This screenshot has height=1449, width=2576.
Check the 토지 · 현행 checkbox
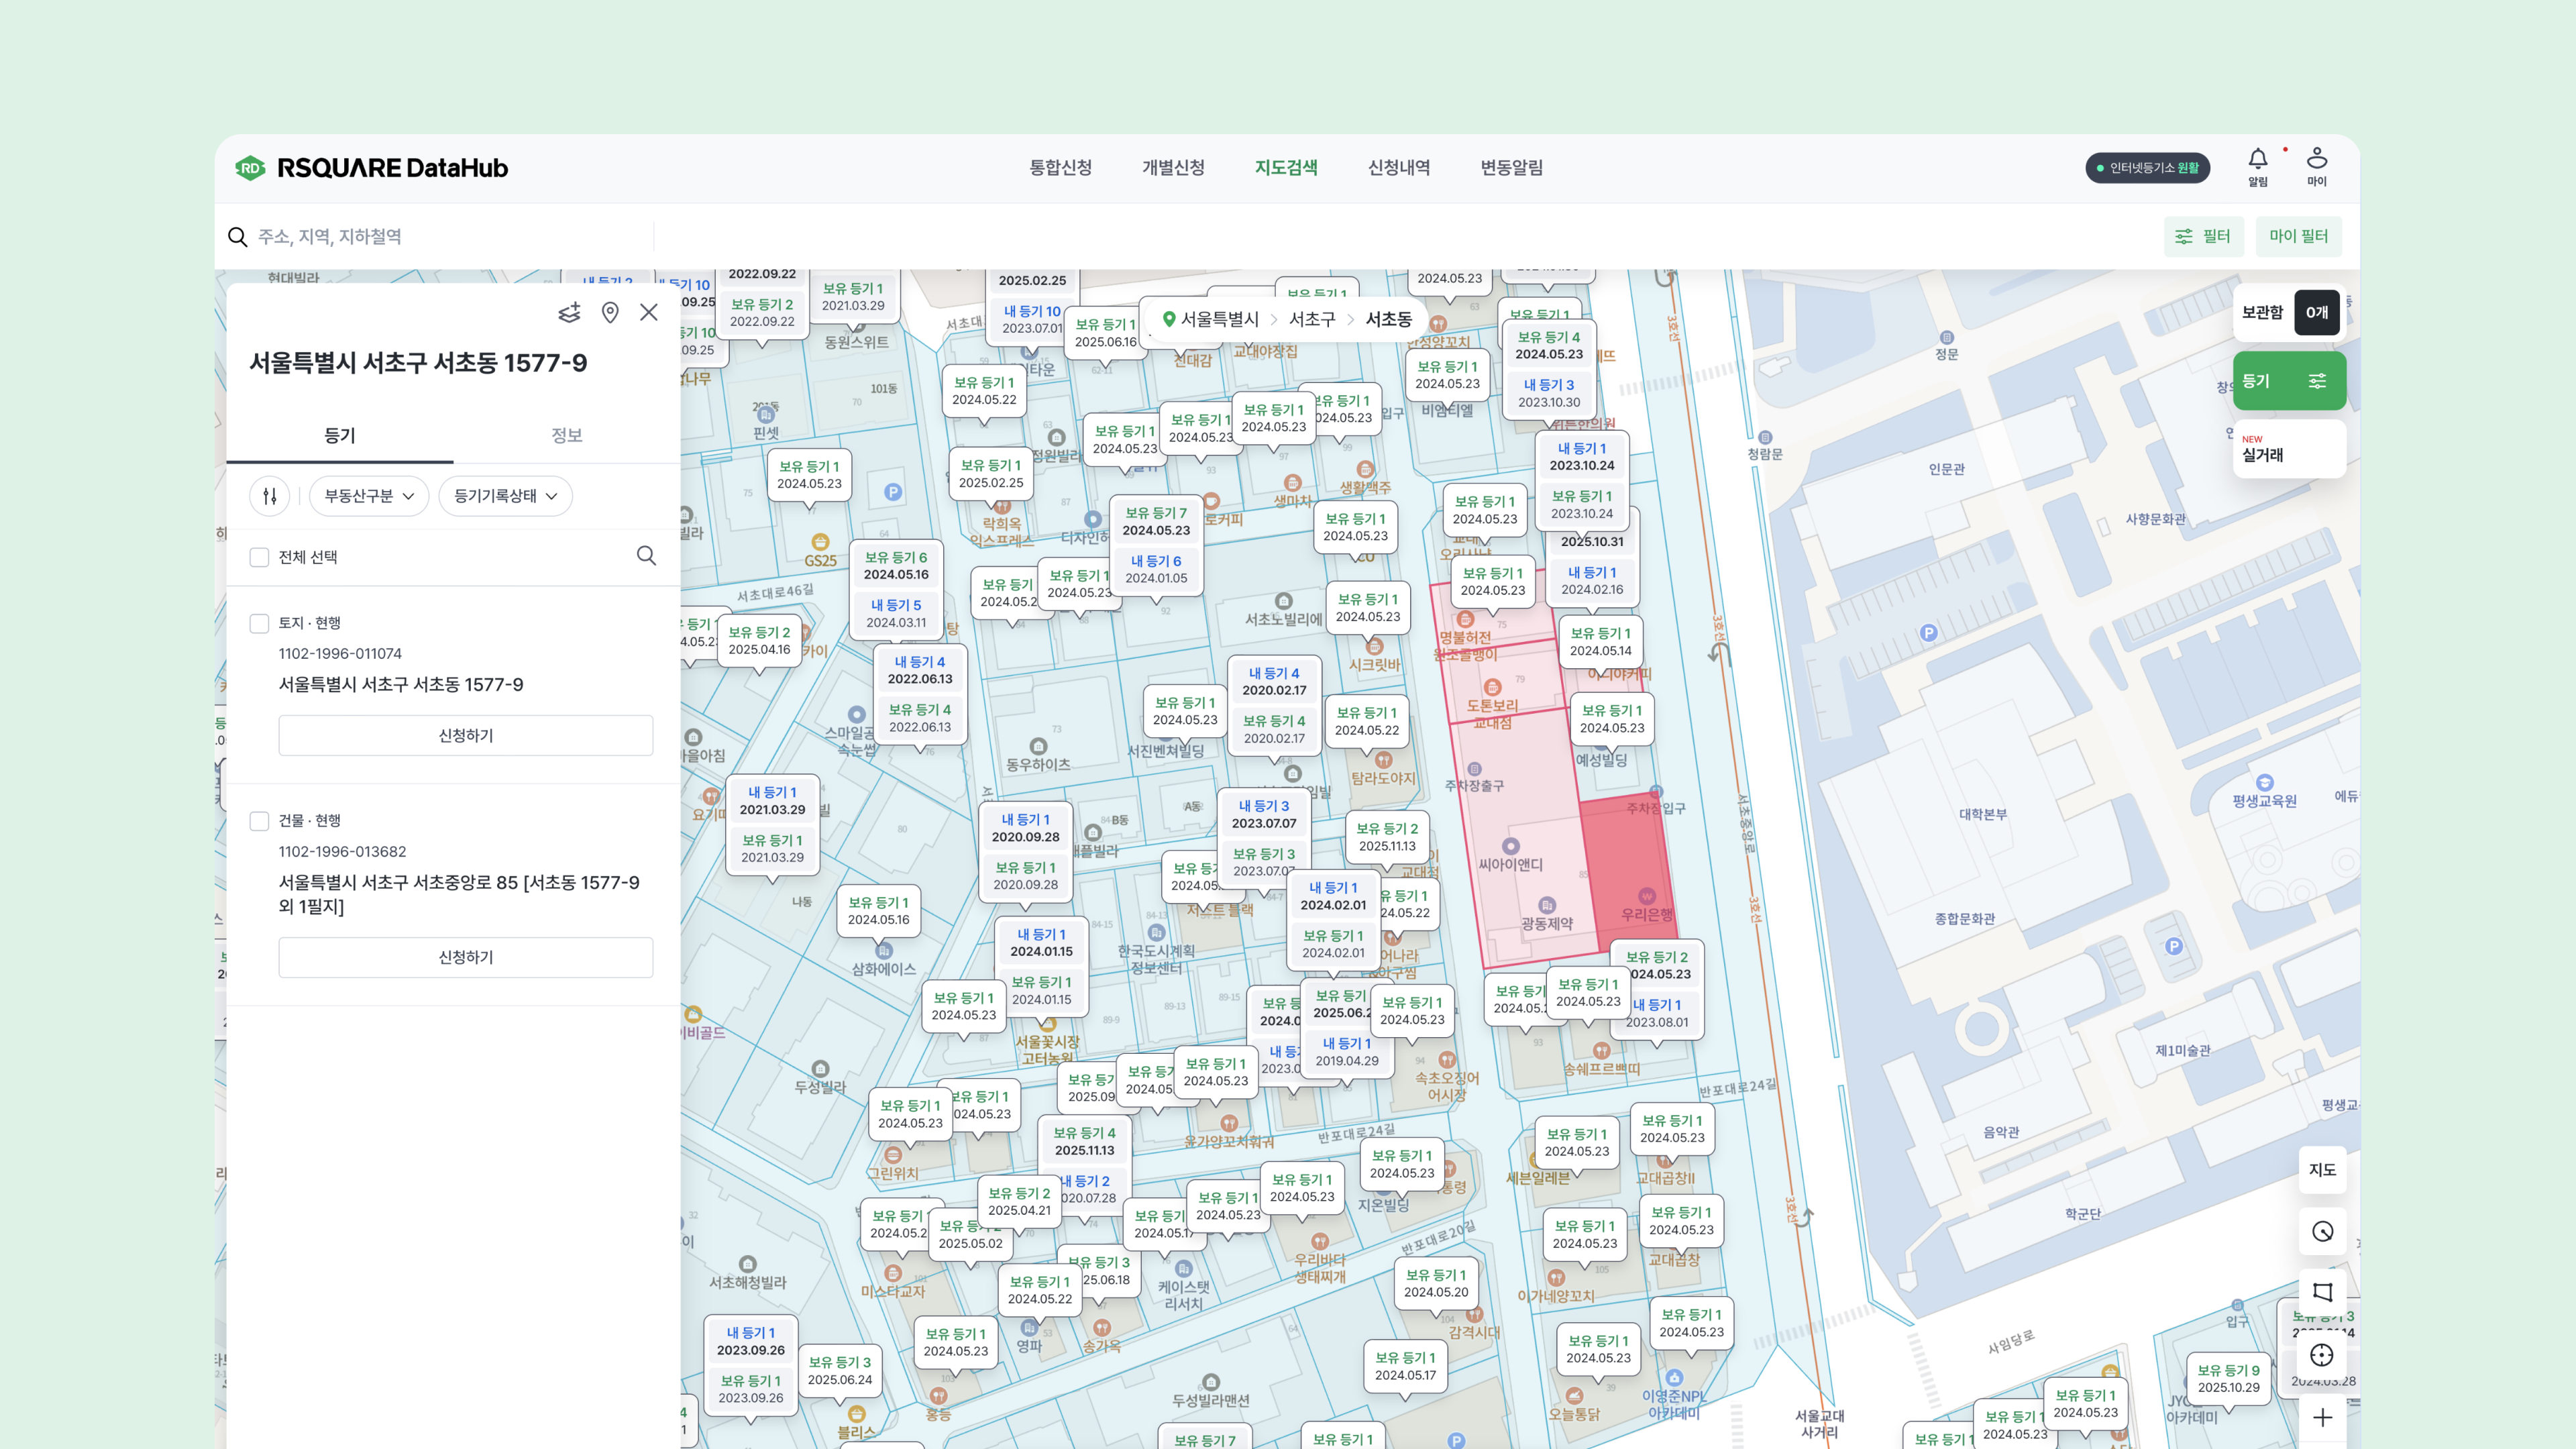pyautogui.click(x=260, y=624)
